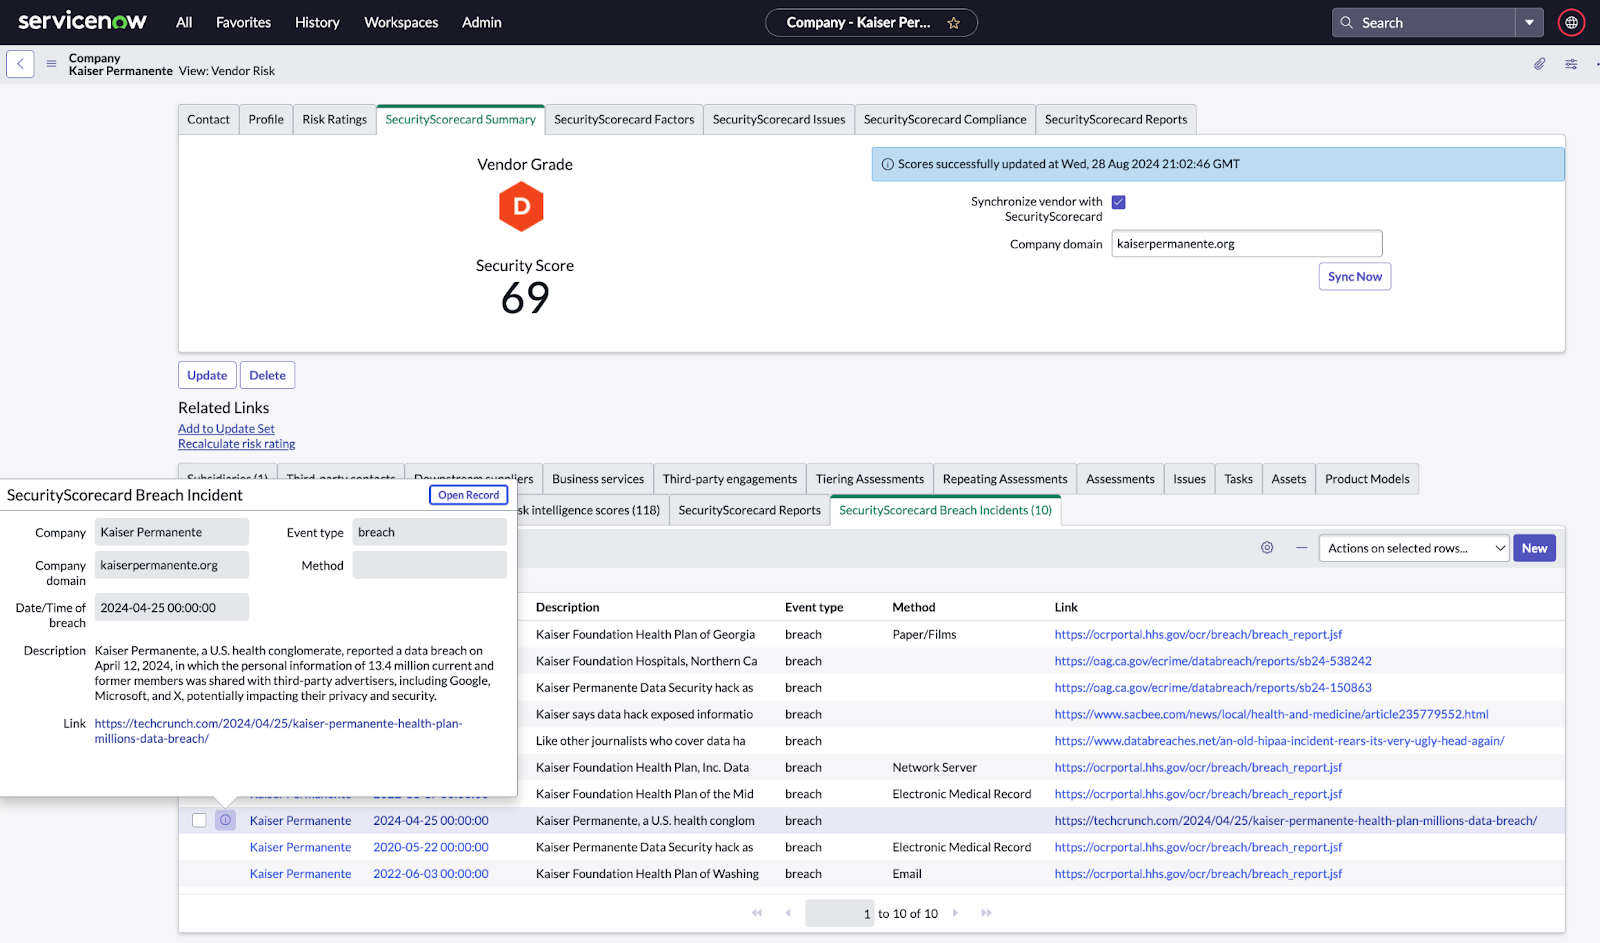Image resolution: width=1600 pixels, height=943 pixels.
Task: Open the Tasks related list tab
Action: coord(1238,479)
